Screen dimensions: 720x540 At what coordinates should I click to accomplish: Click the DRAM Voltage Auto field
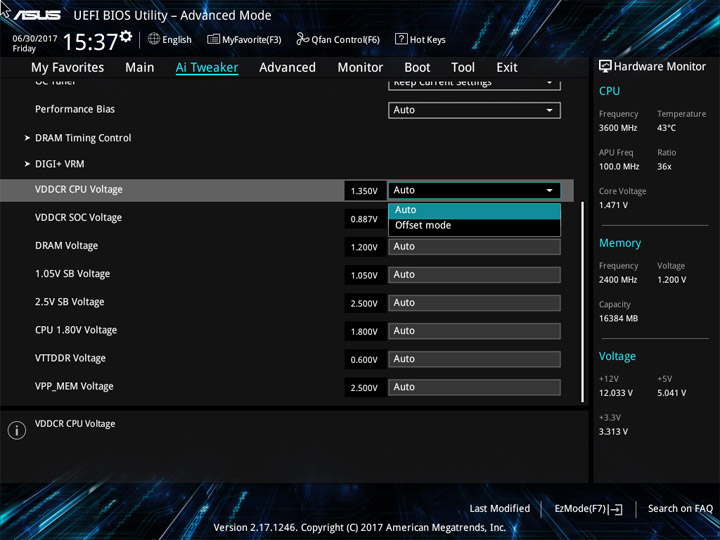[474, 247]
